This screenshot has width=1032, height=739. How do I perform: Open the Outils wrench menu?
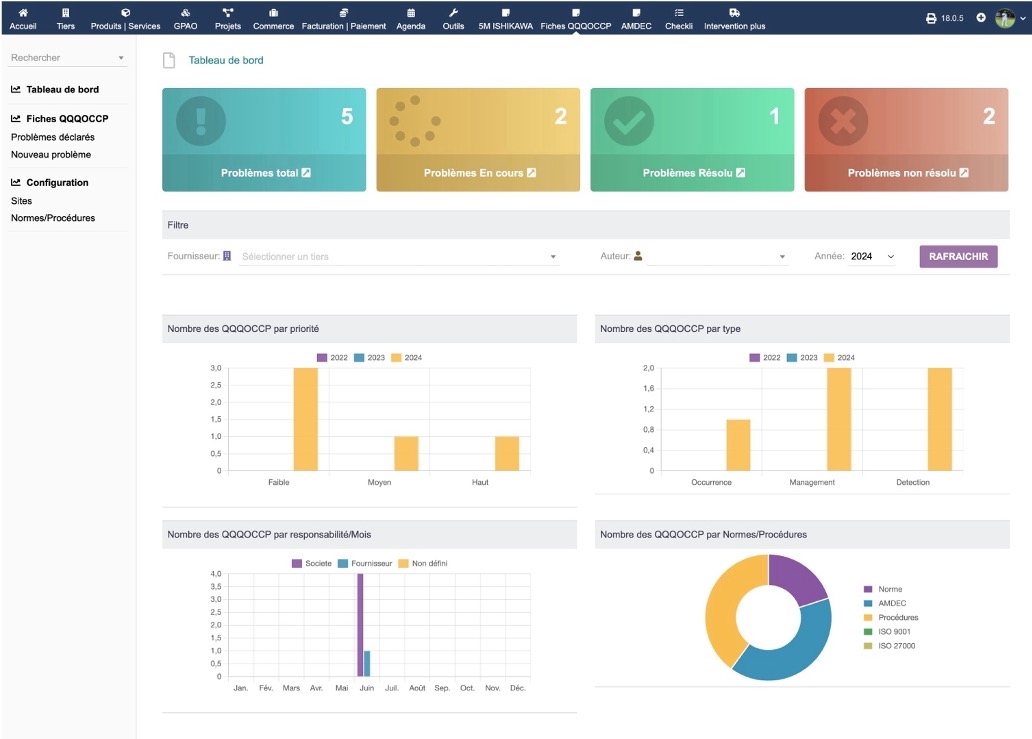pyautogui.click(x=453, y=18)
